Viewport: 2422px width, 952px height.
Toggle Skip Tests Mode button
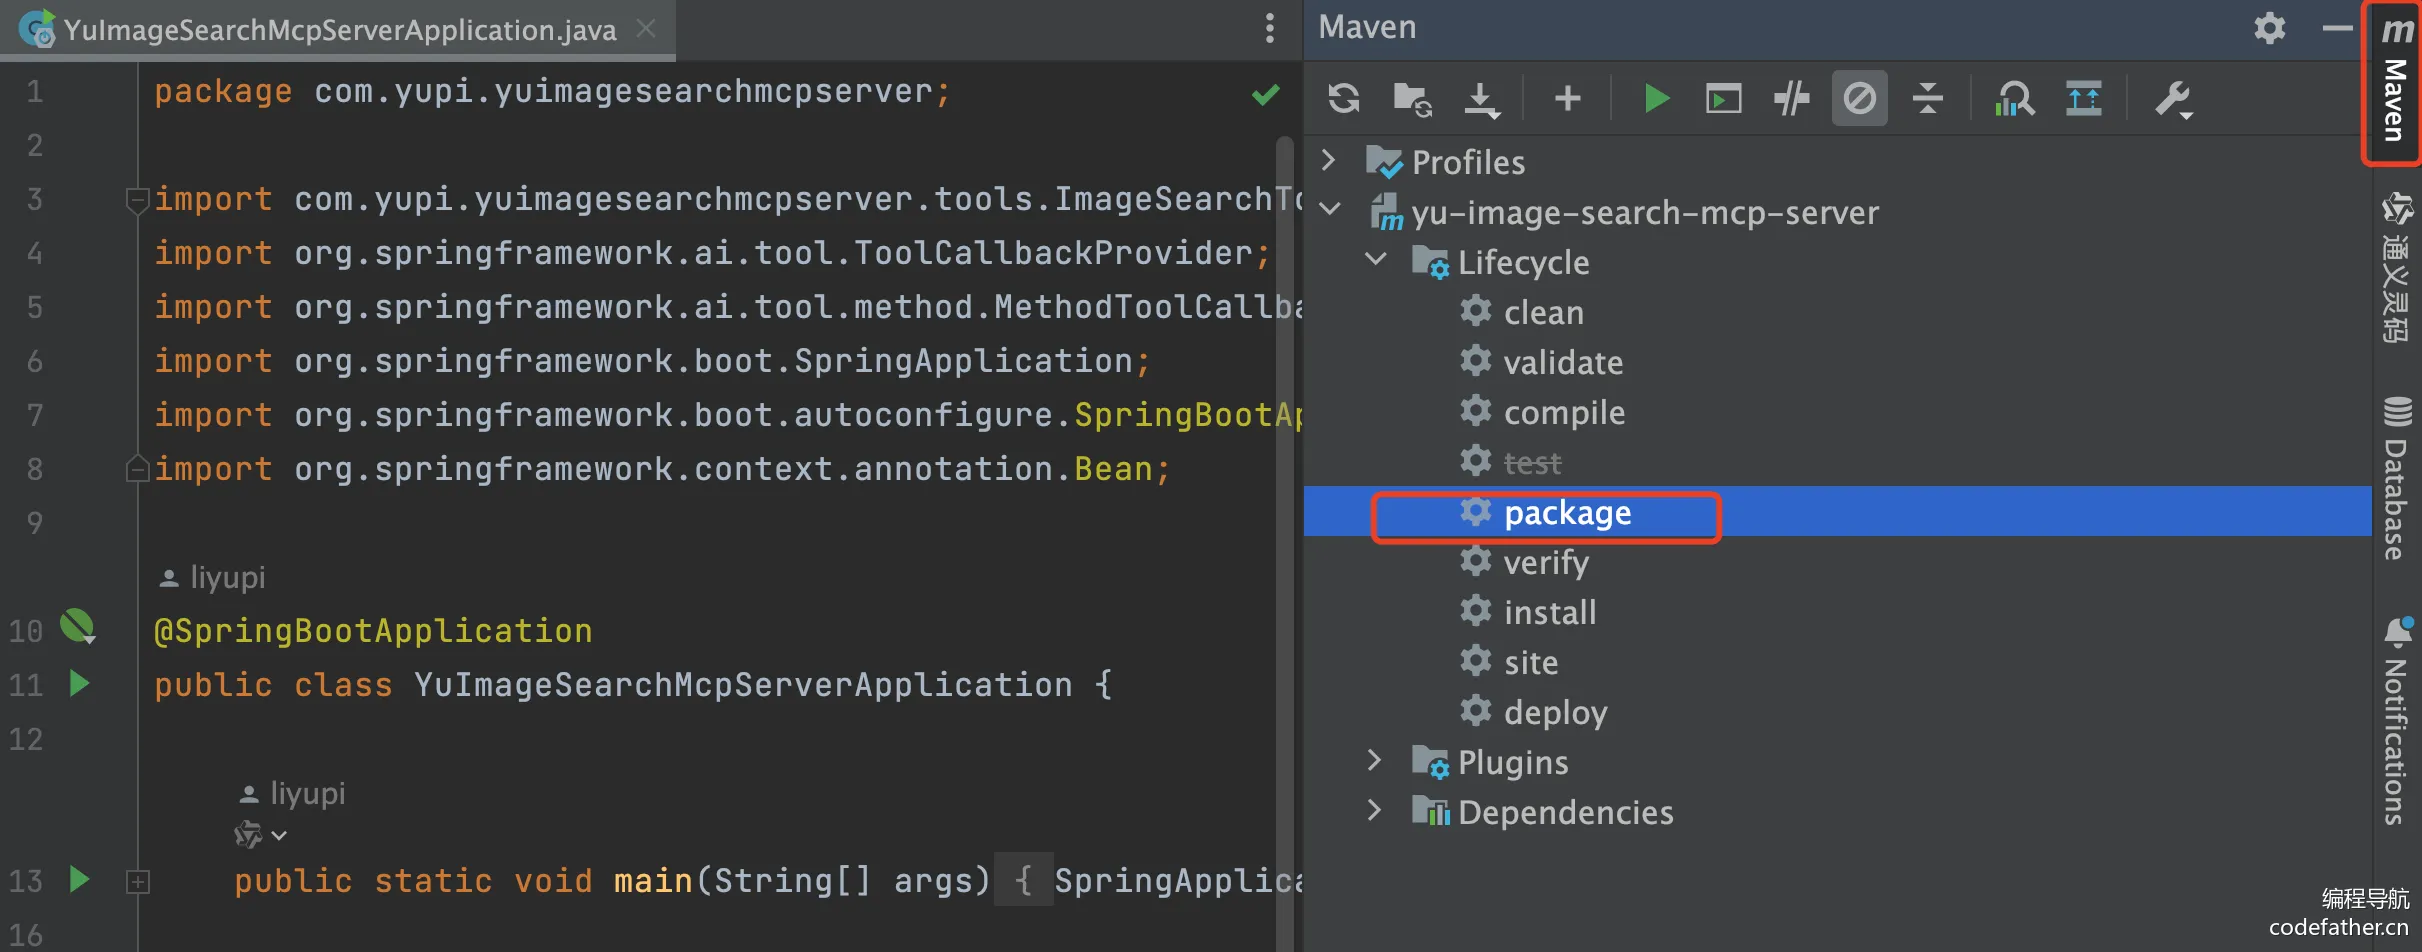[1859, 98]
